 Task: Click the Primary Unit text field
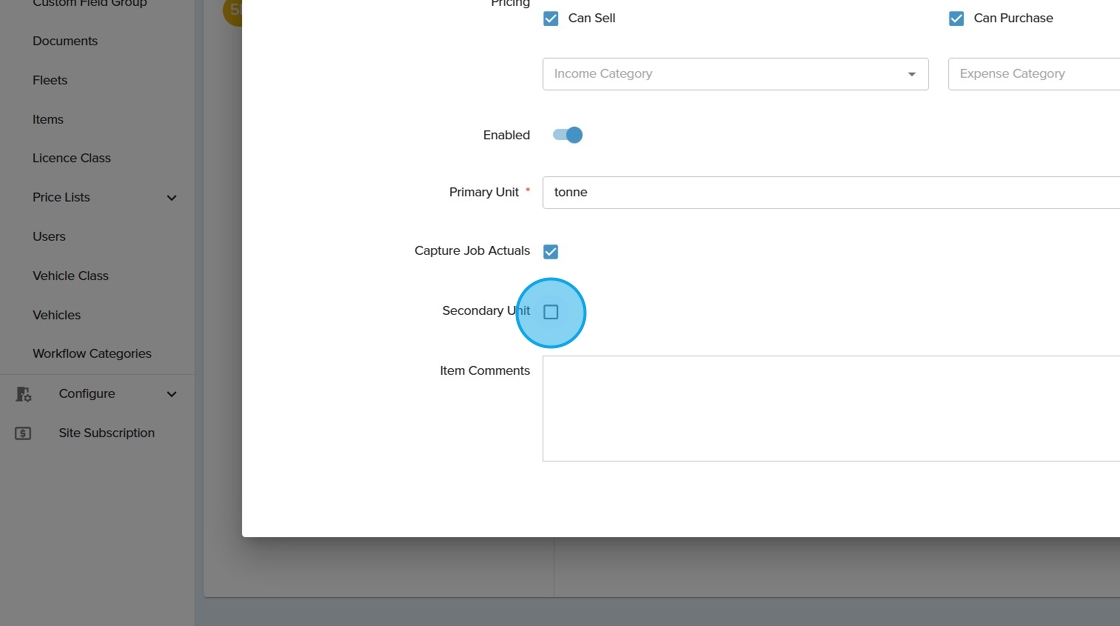(x=830, y=192)
